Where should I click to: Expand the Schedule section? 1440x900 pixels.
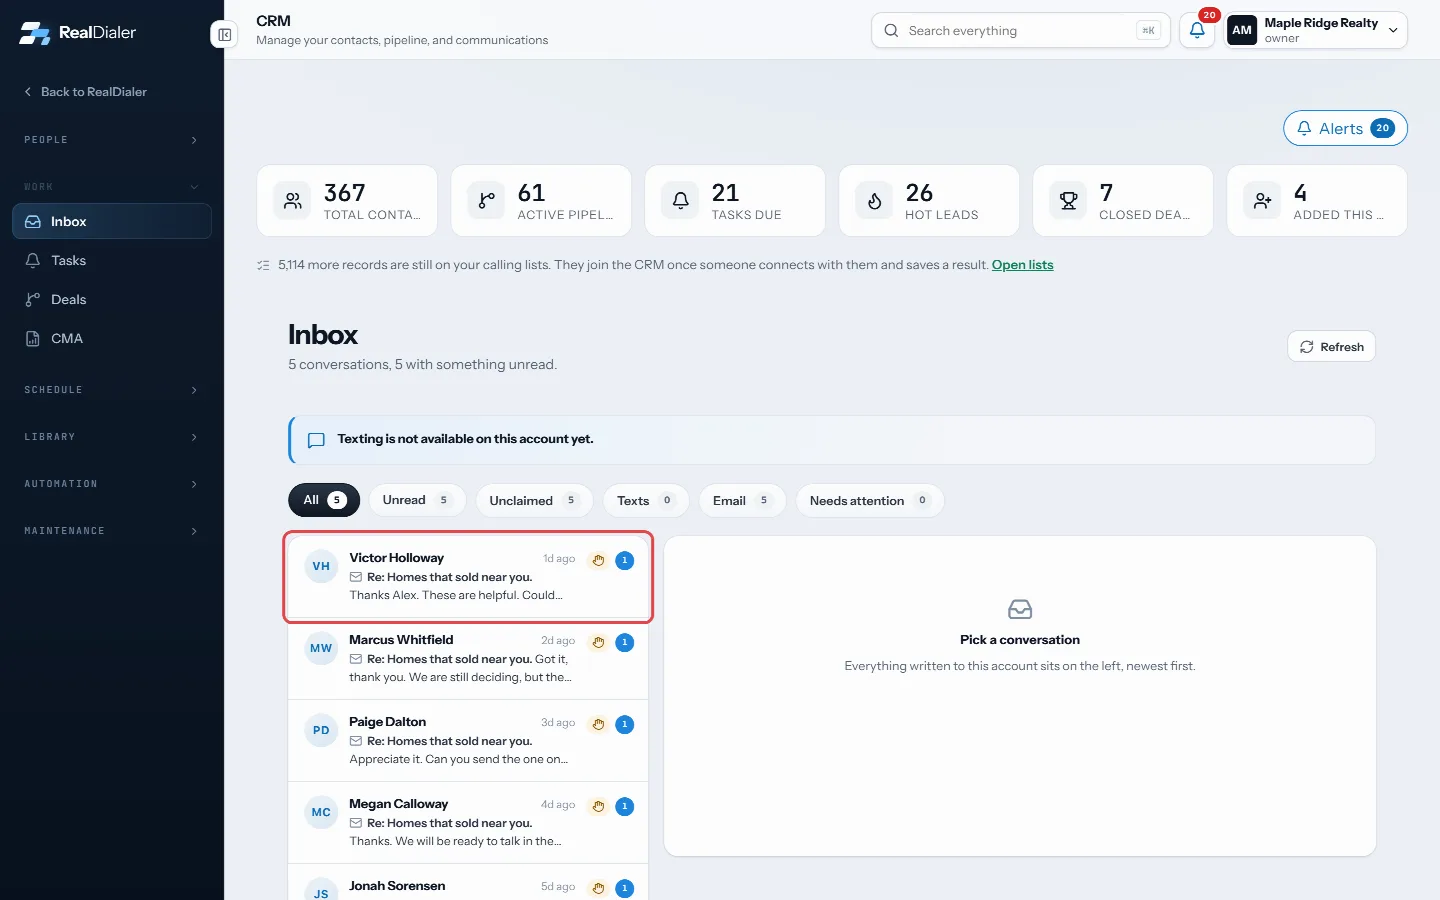(112, 390)
